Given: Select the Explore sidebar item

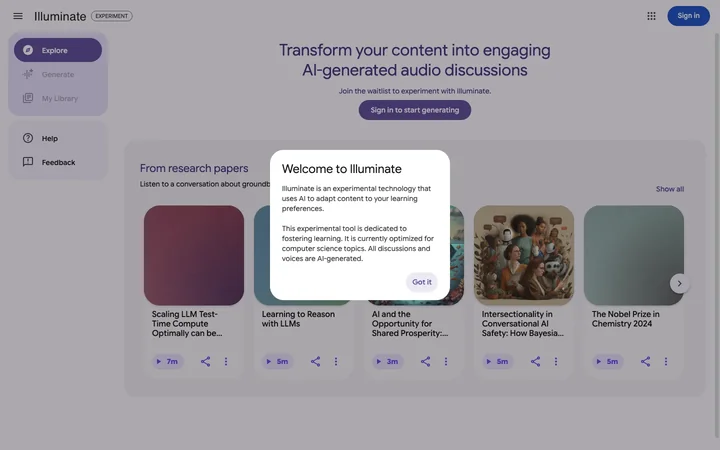Looking at the screenshot, I should (x=58, y=50).
